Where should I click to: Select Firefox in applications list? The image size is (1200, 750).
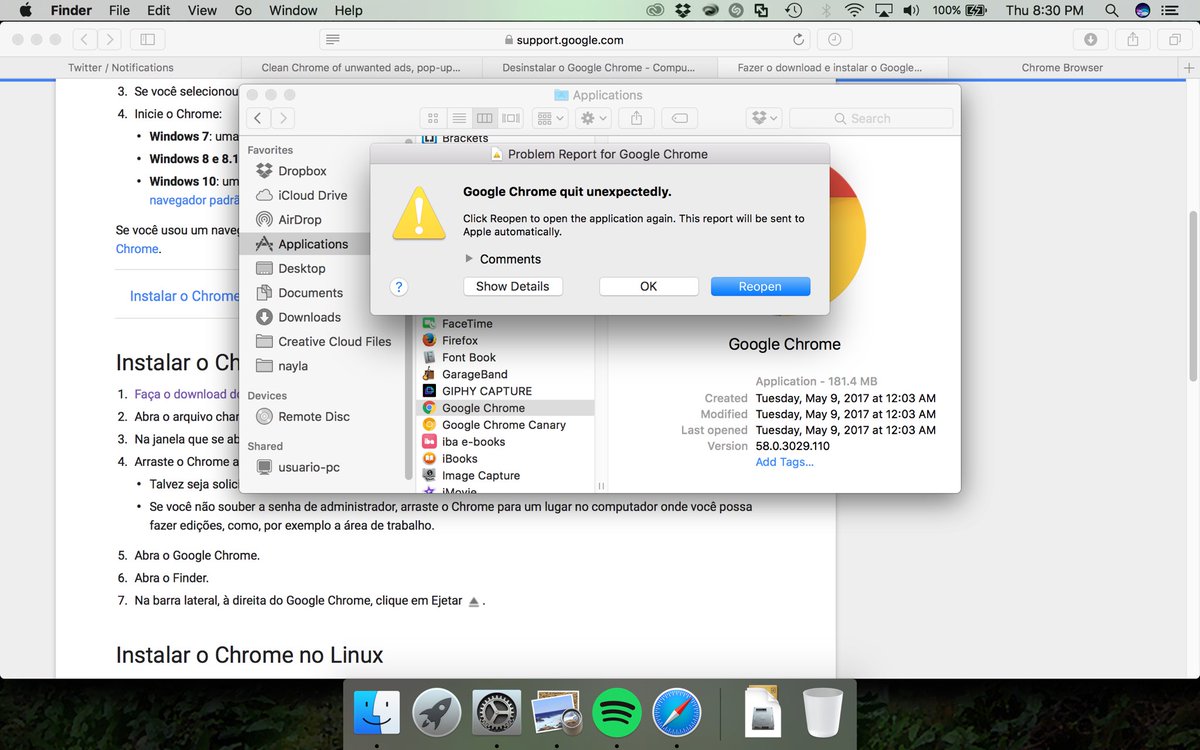460,341
